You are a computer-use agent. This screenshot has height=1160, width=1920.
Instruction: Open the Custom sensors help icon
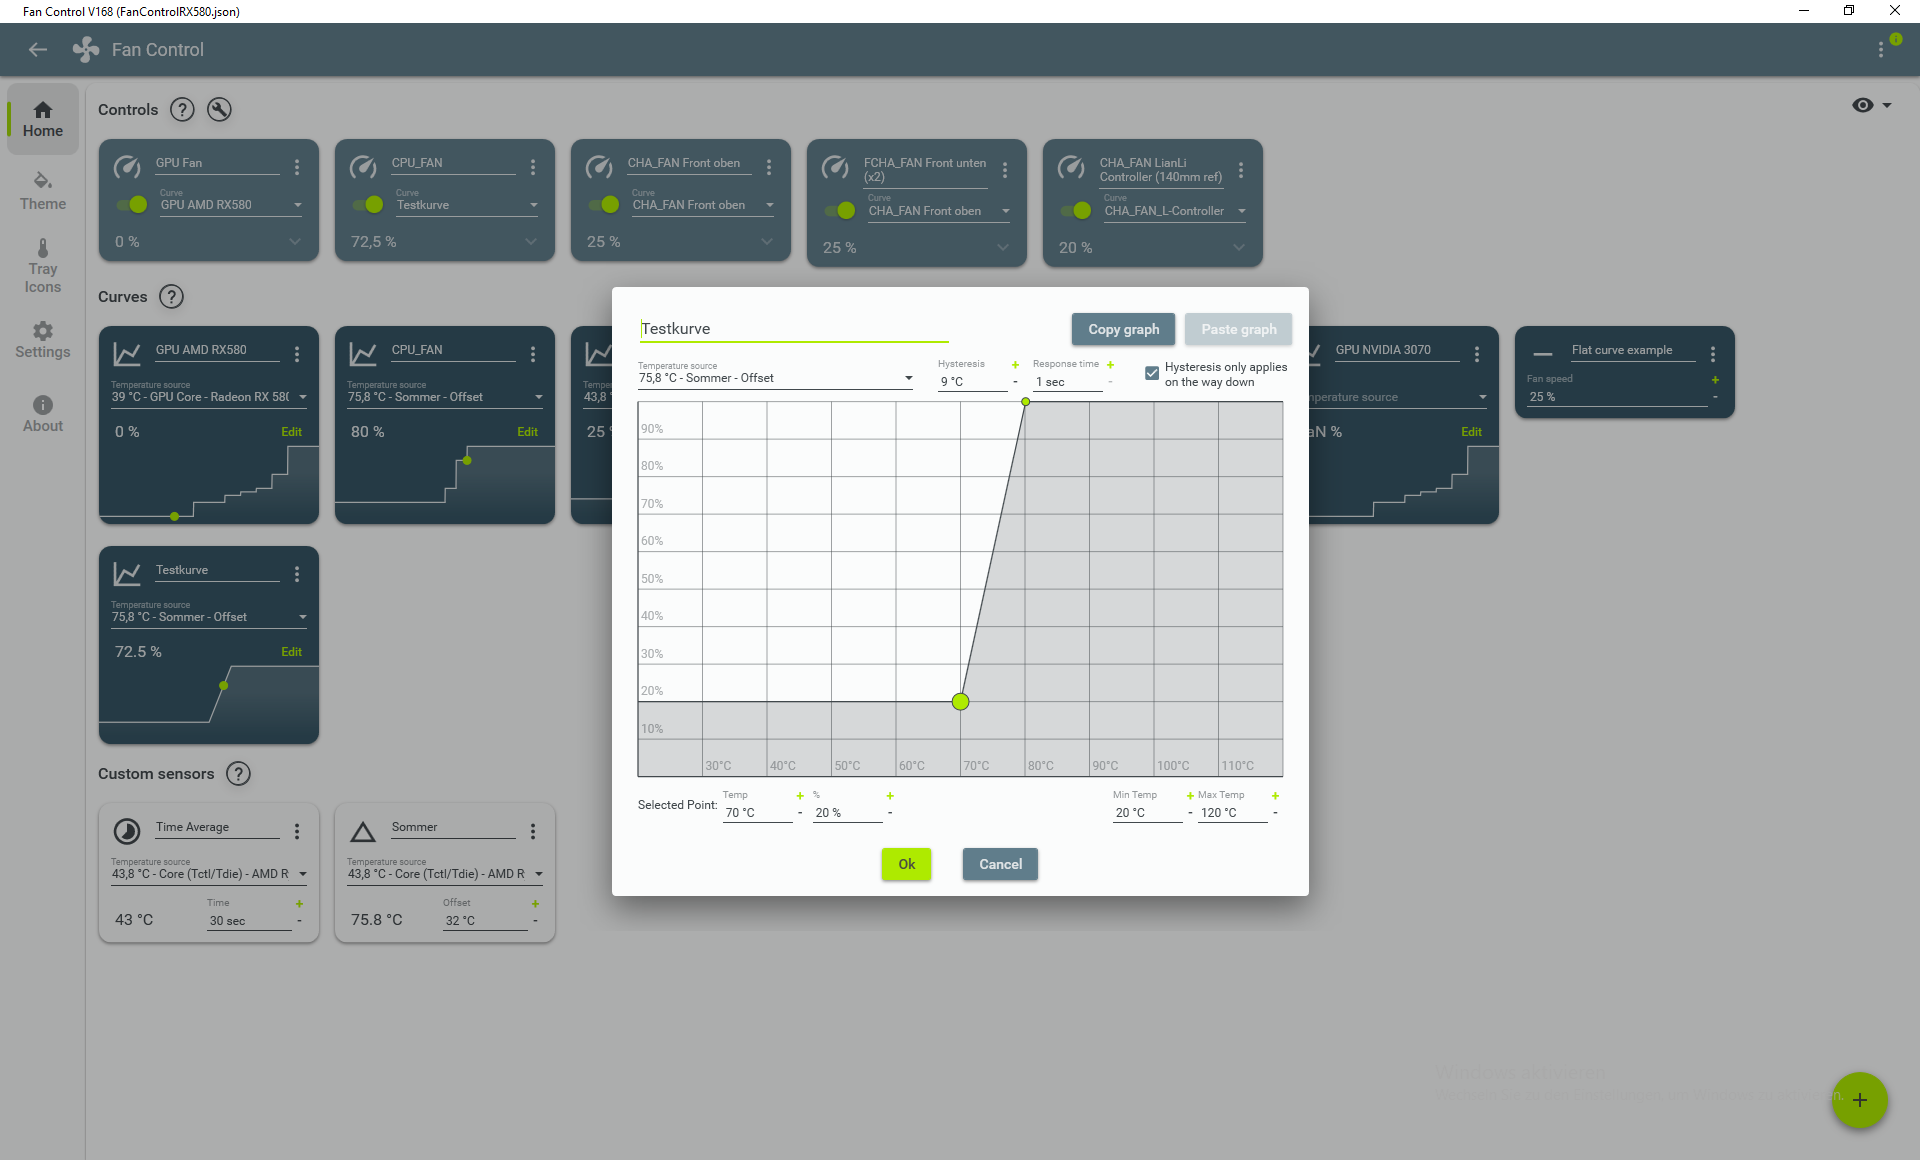click(238, 774)
